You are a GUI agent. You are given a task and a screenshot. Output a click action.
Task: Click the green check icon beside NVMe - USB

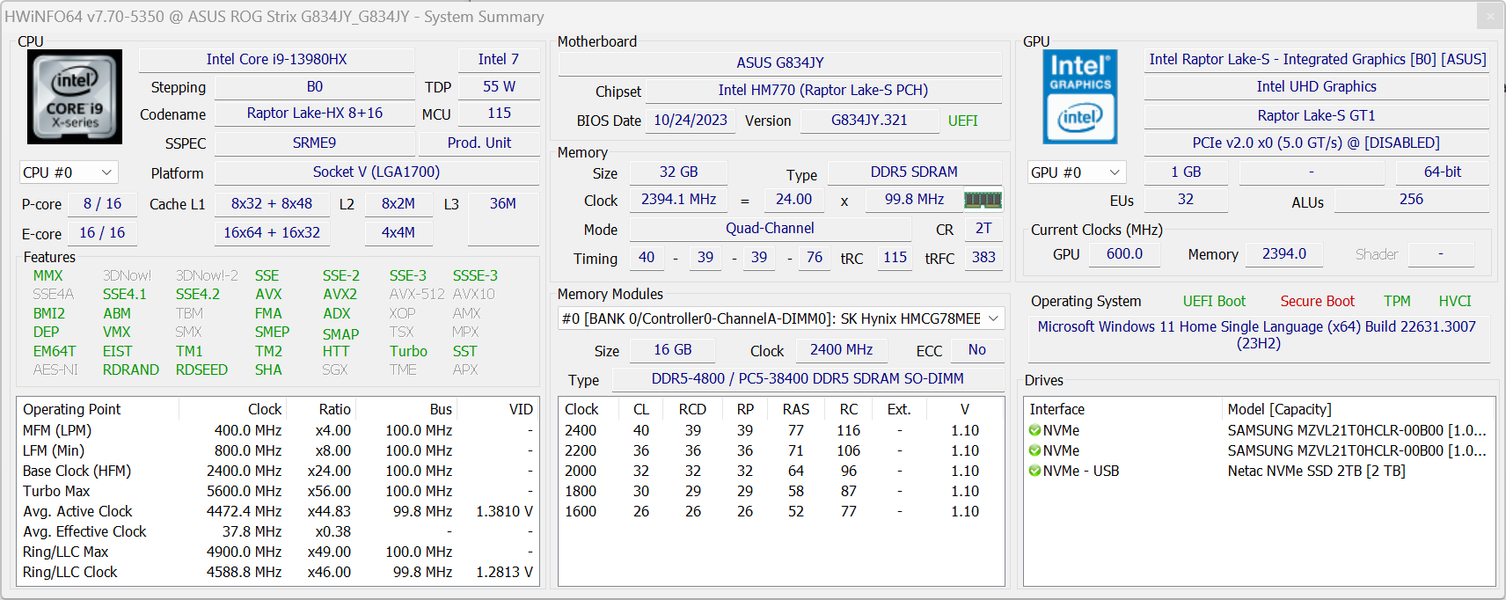[x=1035, y=471]
